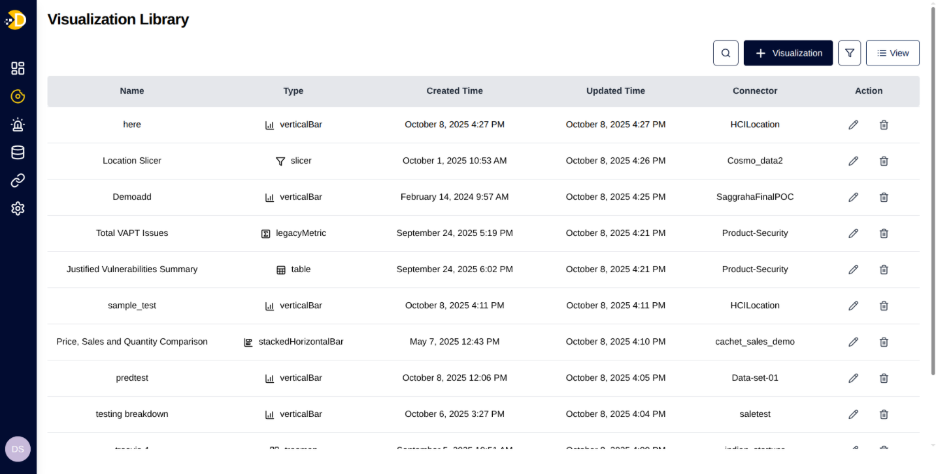Open Justified Vulnerabilities Summary row
936x474 pixels.
click(132, 269)
